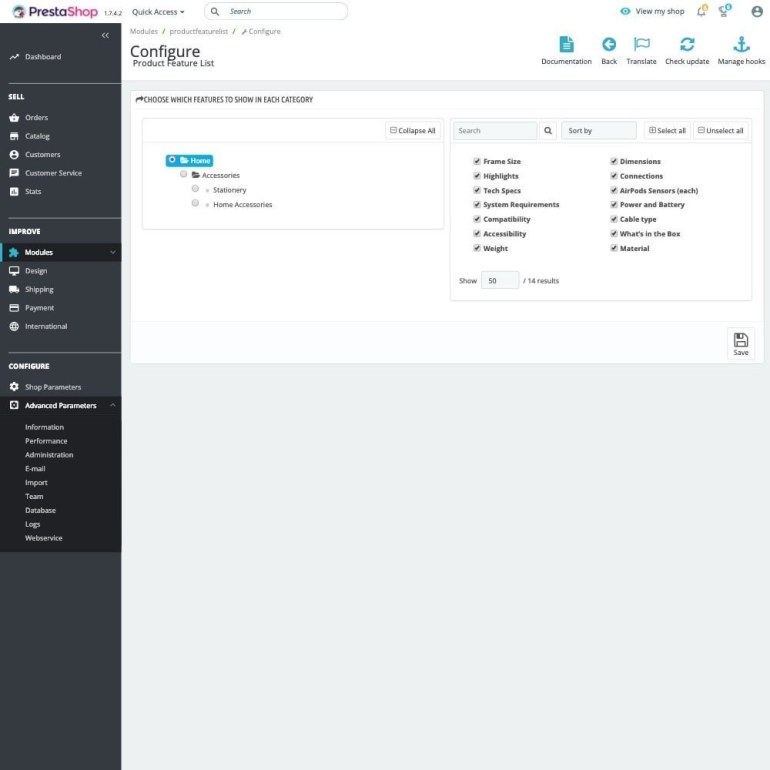Open the Webservice submenu item
770x770 pixels.
pyautogui.click(x=44, y=538)
